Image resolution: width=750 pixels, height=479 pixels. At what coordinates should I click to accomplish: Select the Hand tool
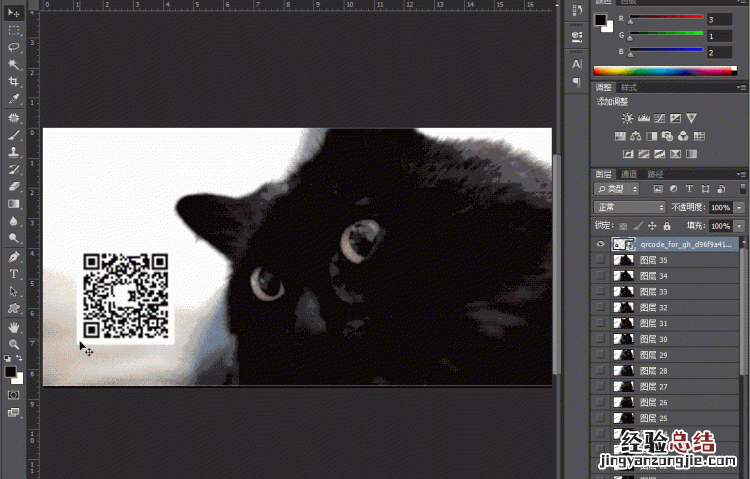[14, 326]
